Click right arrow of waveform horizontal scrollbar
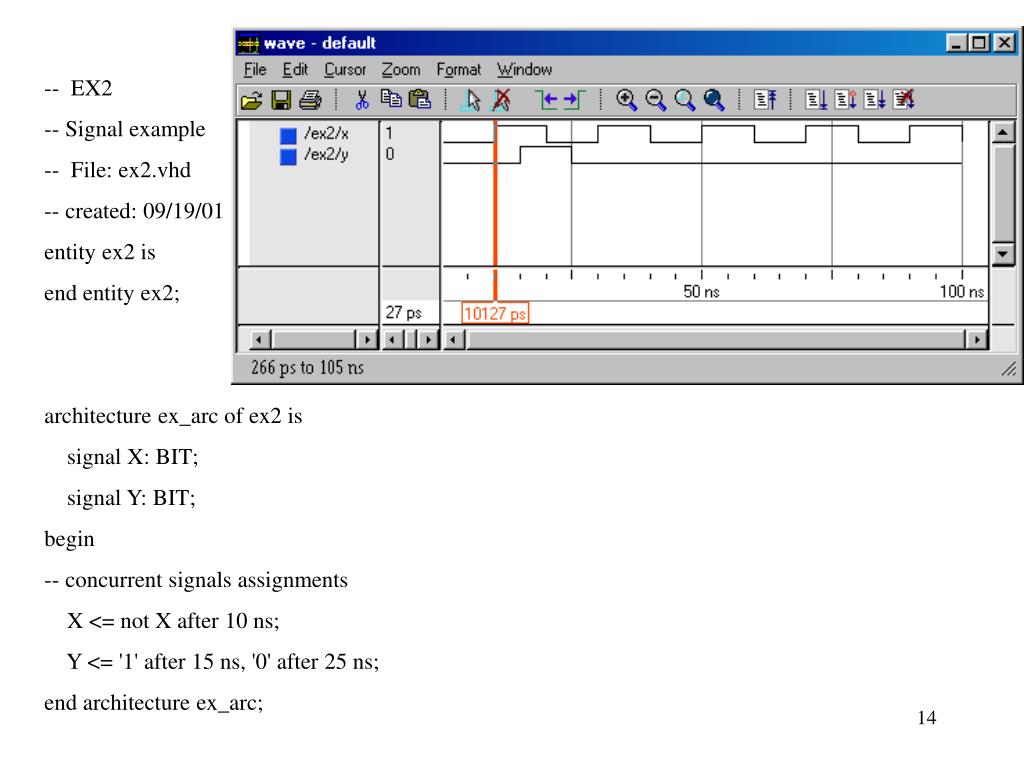Screen dimensions: 1024x768 (x=977, y=340)
